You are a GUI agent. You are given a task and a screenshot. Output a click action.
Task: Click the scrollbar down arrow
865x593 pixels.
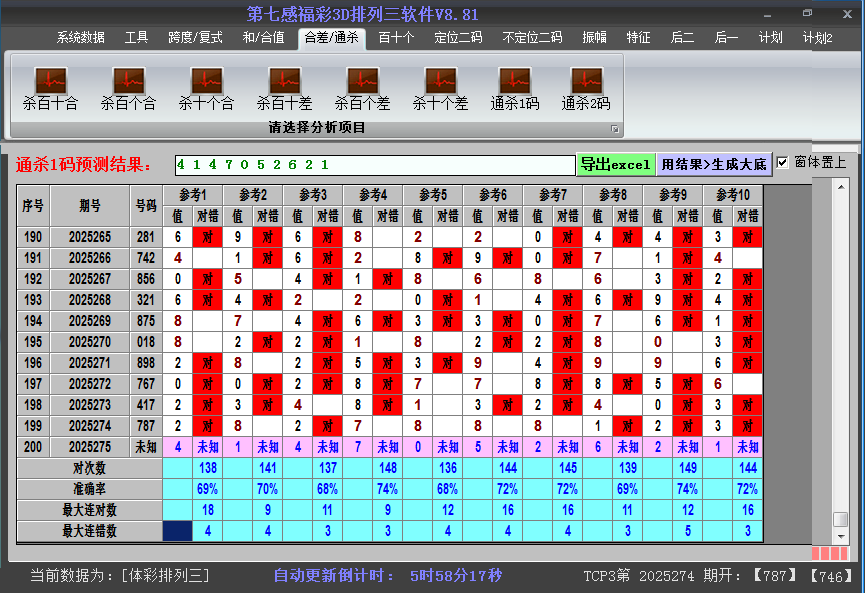[841, 535]
